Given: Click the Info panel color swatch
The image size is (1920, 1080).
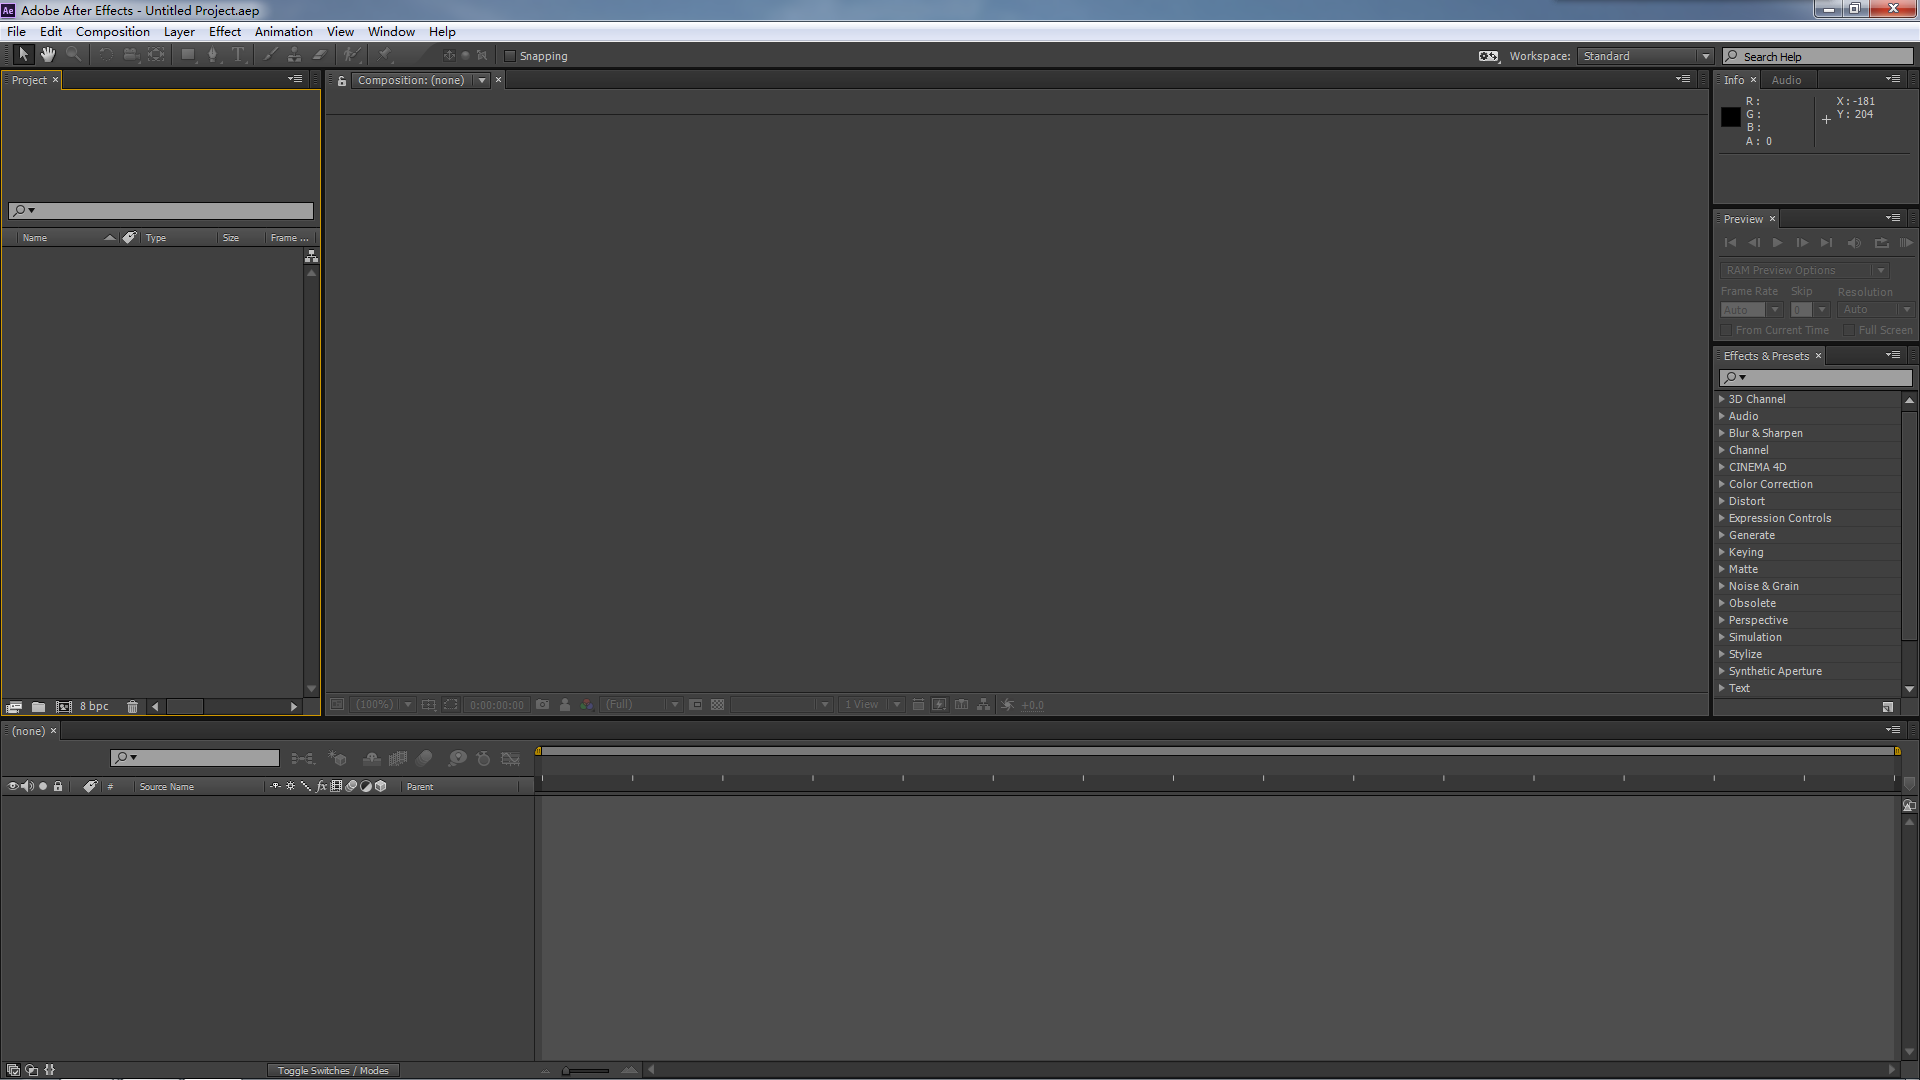Looking at the screenshot, I should tap(1730, 117).
